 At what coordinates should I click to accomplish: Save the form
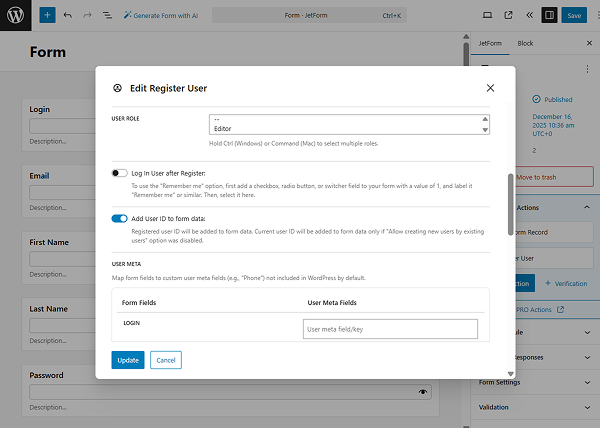click(x=574, y=15)
